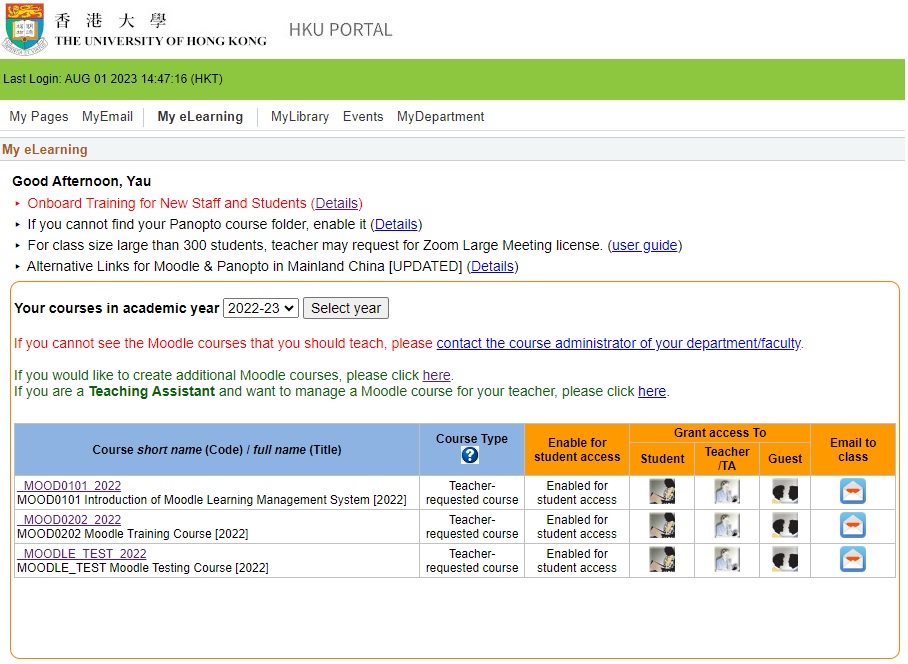The image size is (908, 664).
Task: Click Student access icon for MOOD0202_2022
Action: tap(662, 526)
